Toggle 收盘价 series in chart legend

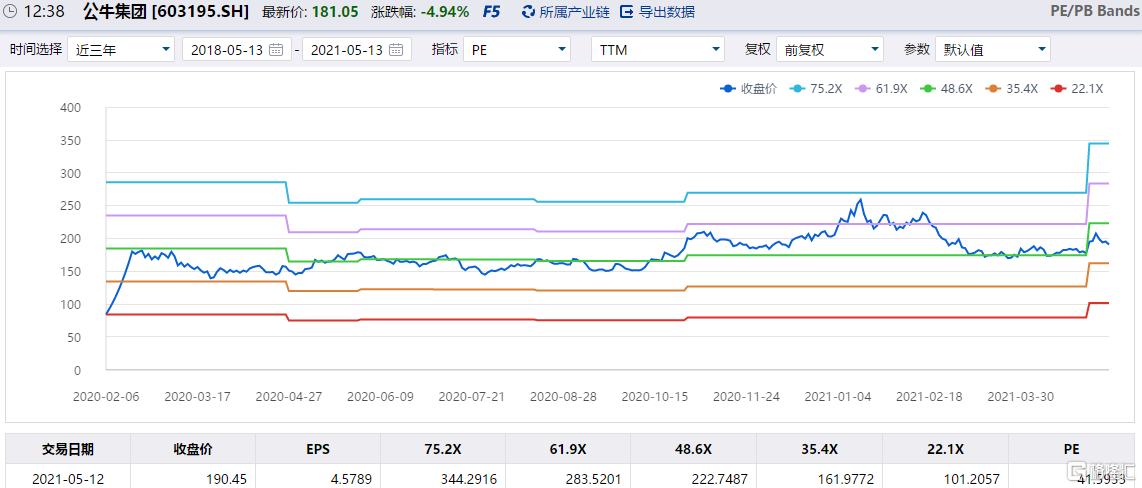pos(748,89)
